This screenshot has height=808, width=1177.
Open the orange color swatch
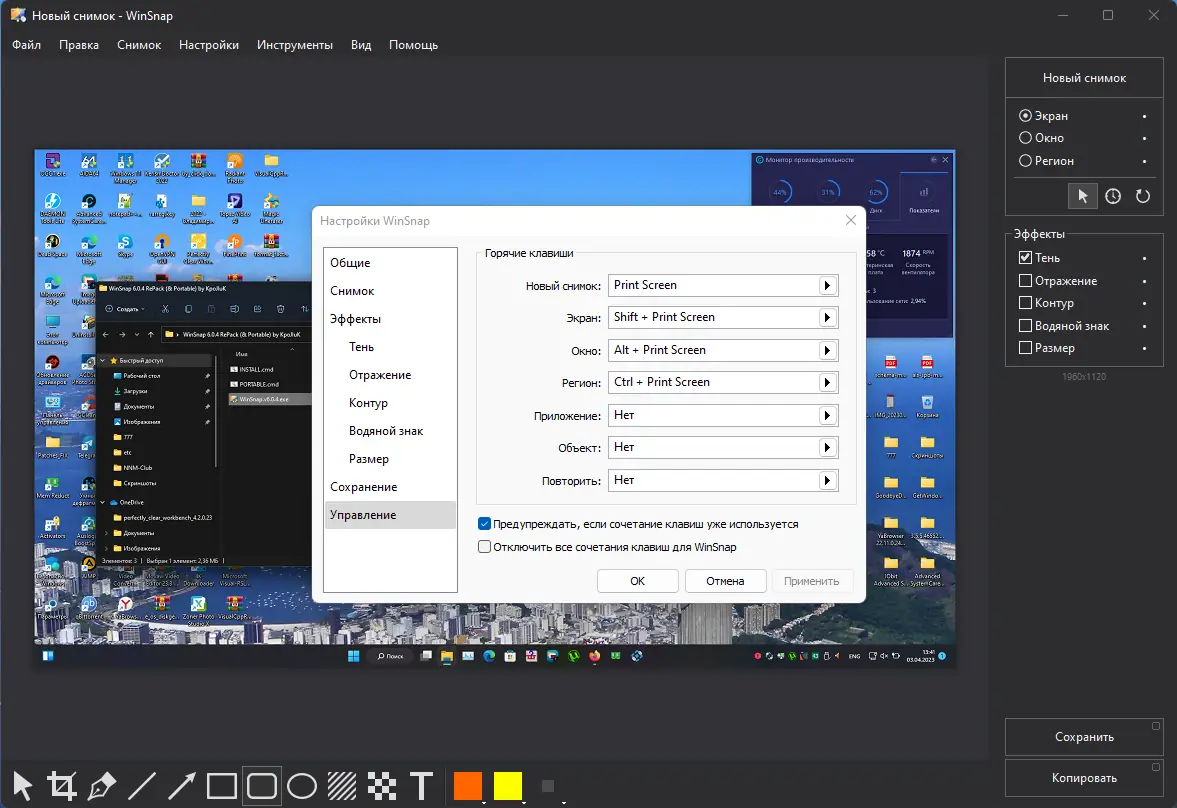click(467, 785)
